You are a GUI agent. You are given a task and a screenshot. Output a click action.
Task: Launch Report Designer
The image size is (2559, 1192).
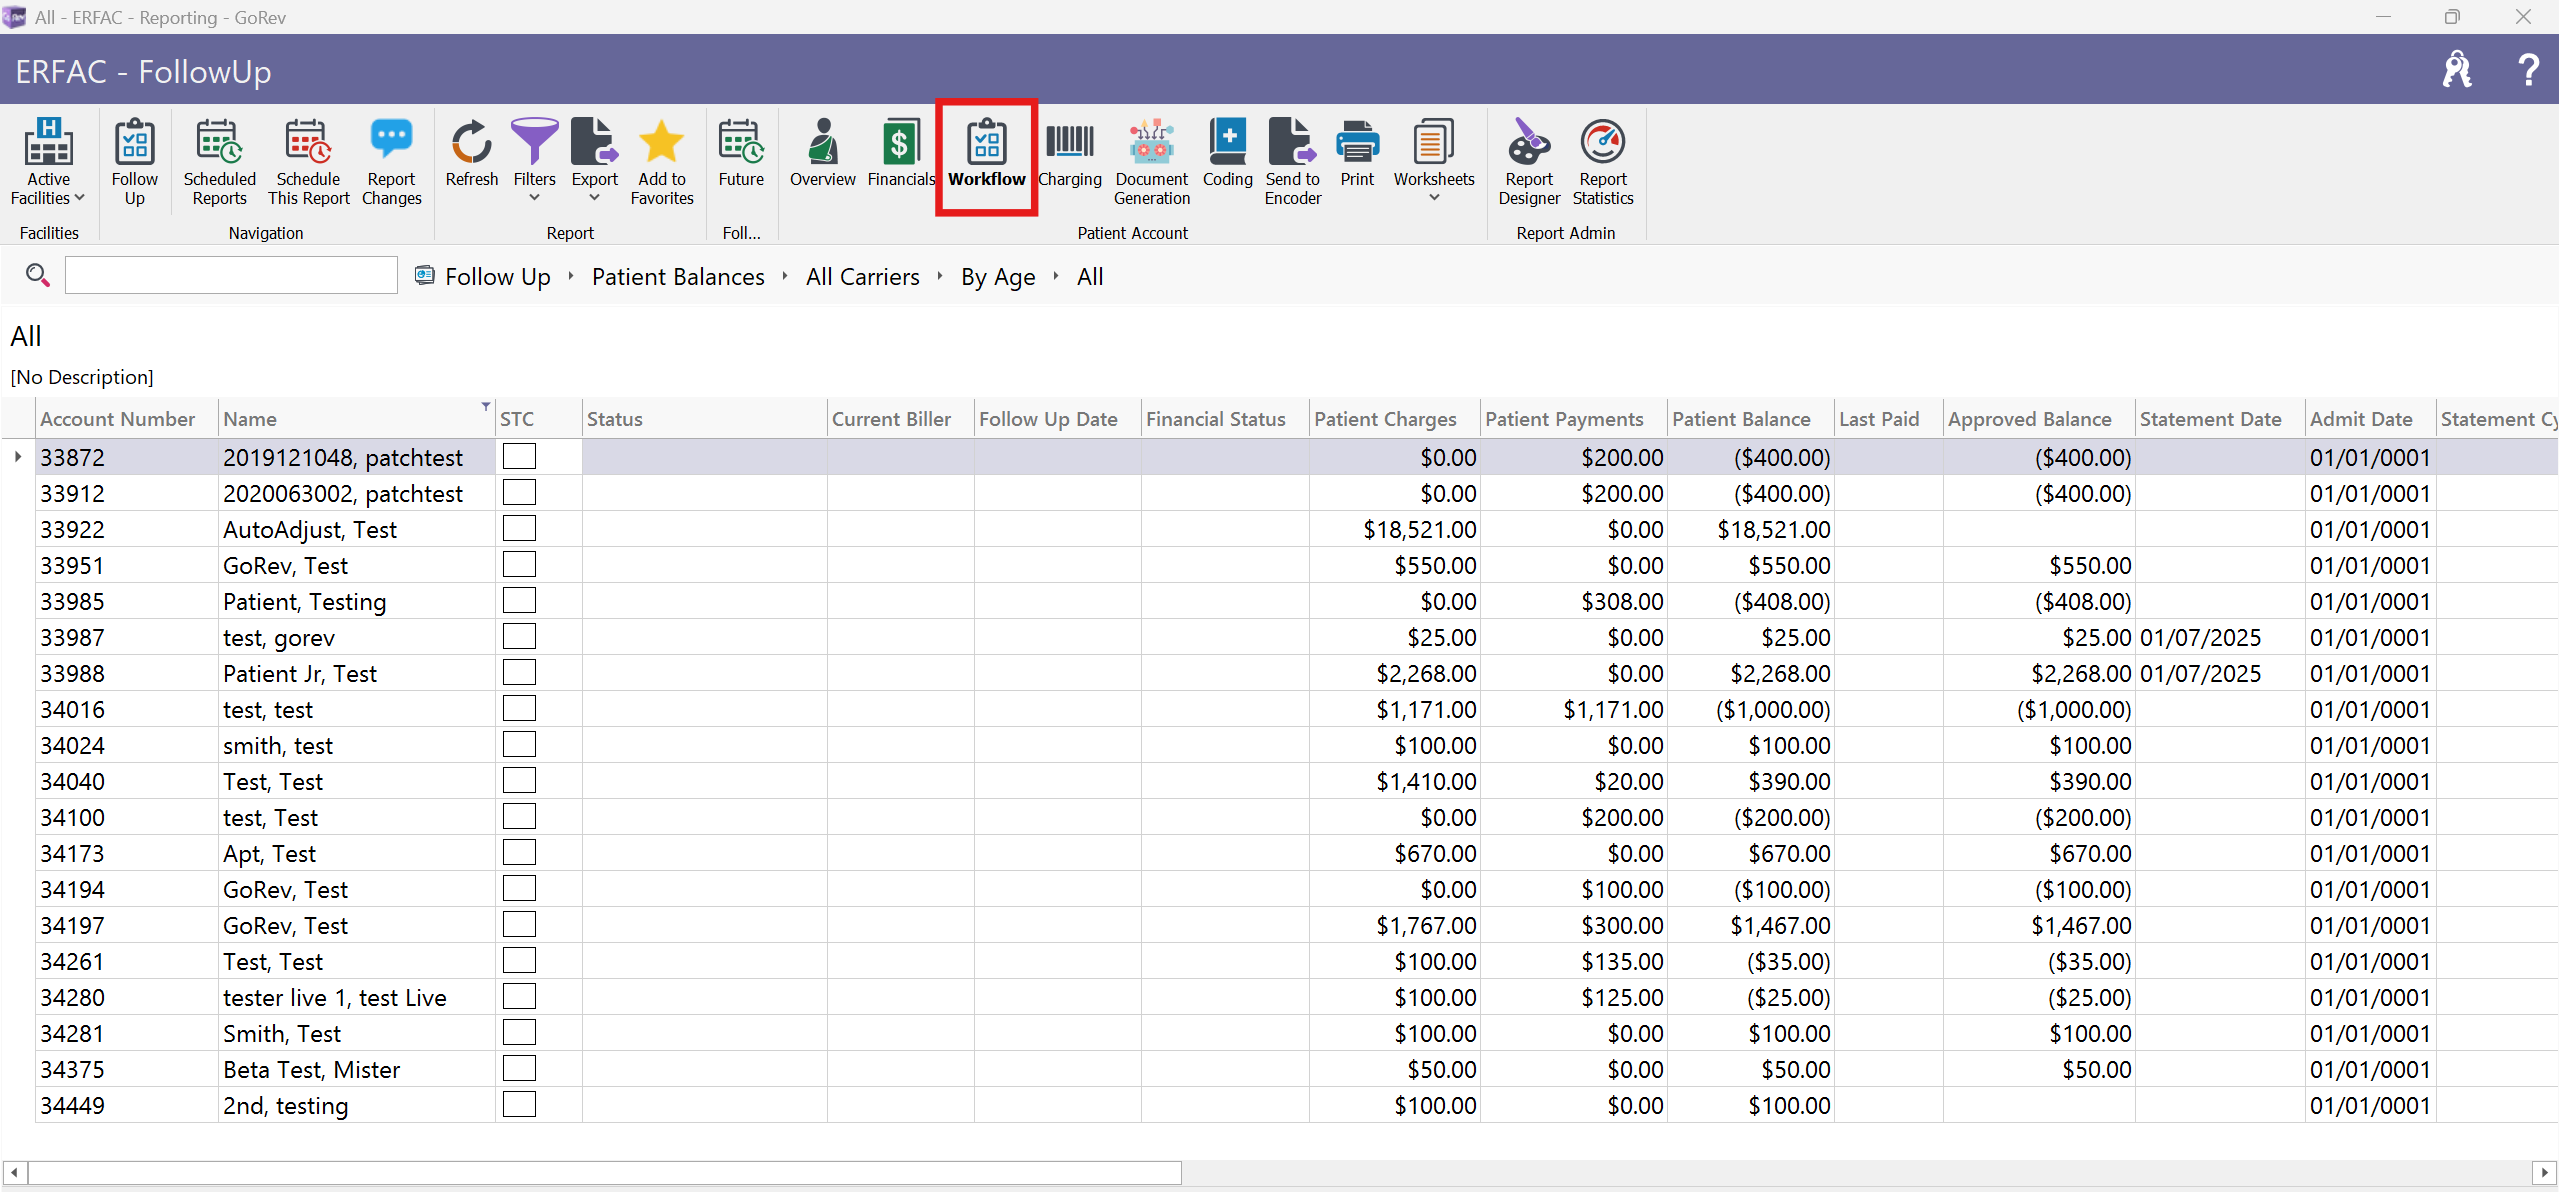click(x=1529, y=162)
